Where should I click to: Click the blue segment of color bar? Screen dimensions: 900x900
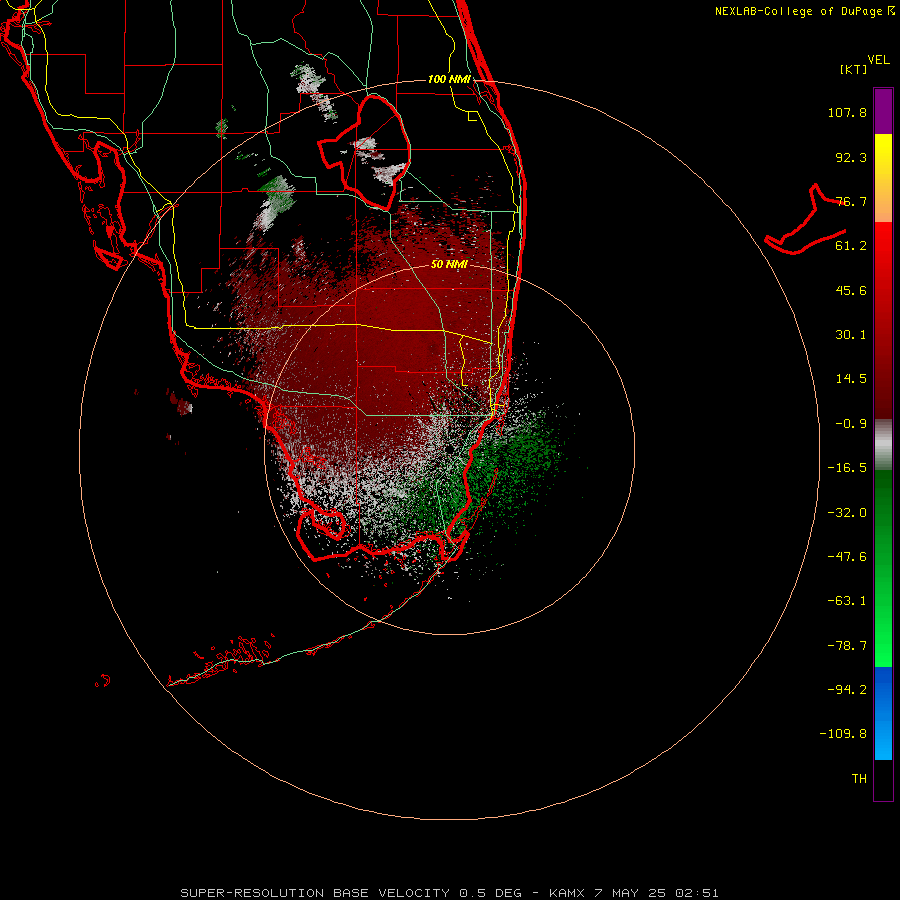click(883, 713)
